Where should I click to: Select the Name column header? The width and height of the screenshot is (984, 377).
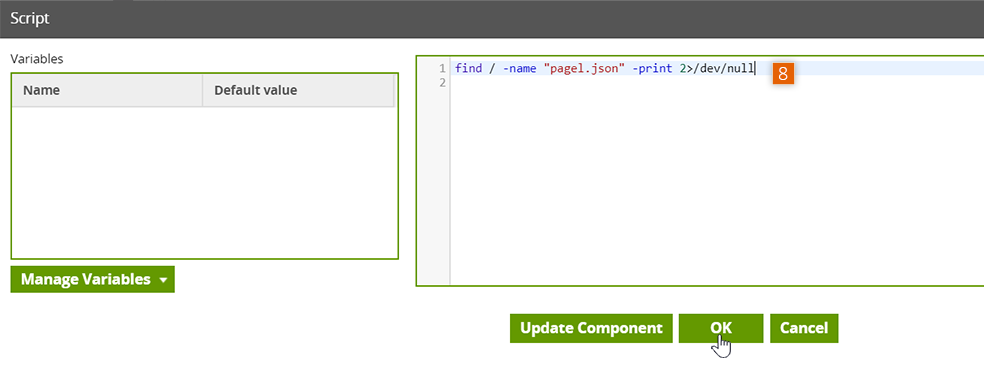click(x=107, y=90)
